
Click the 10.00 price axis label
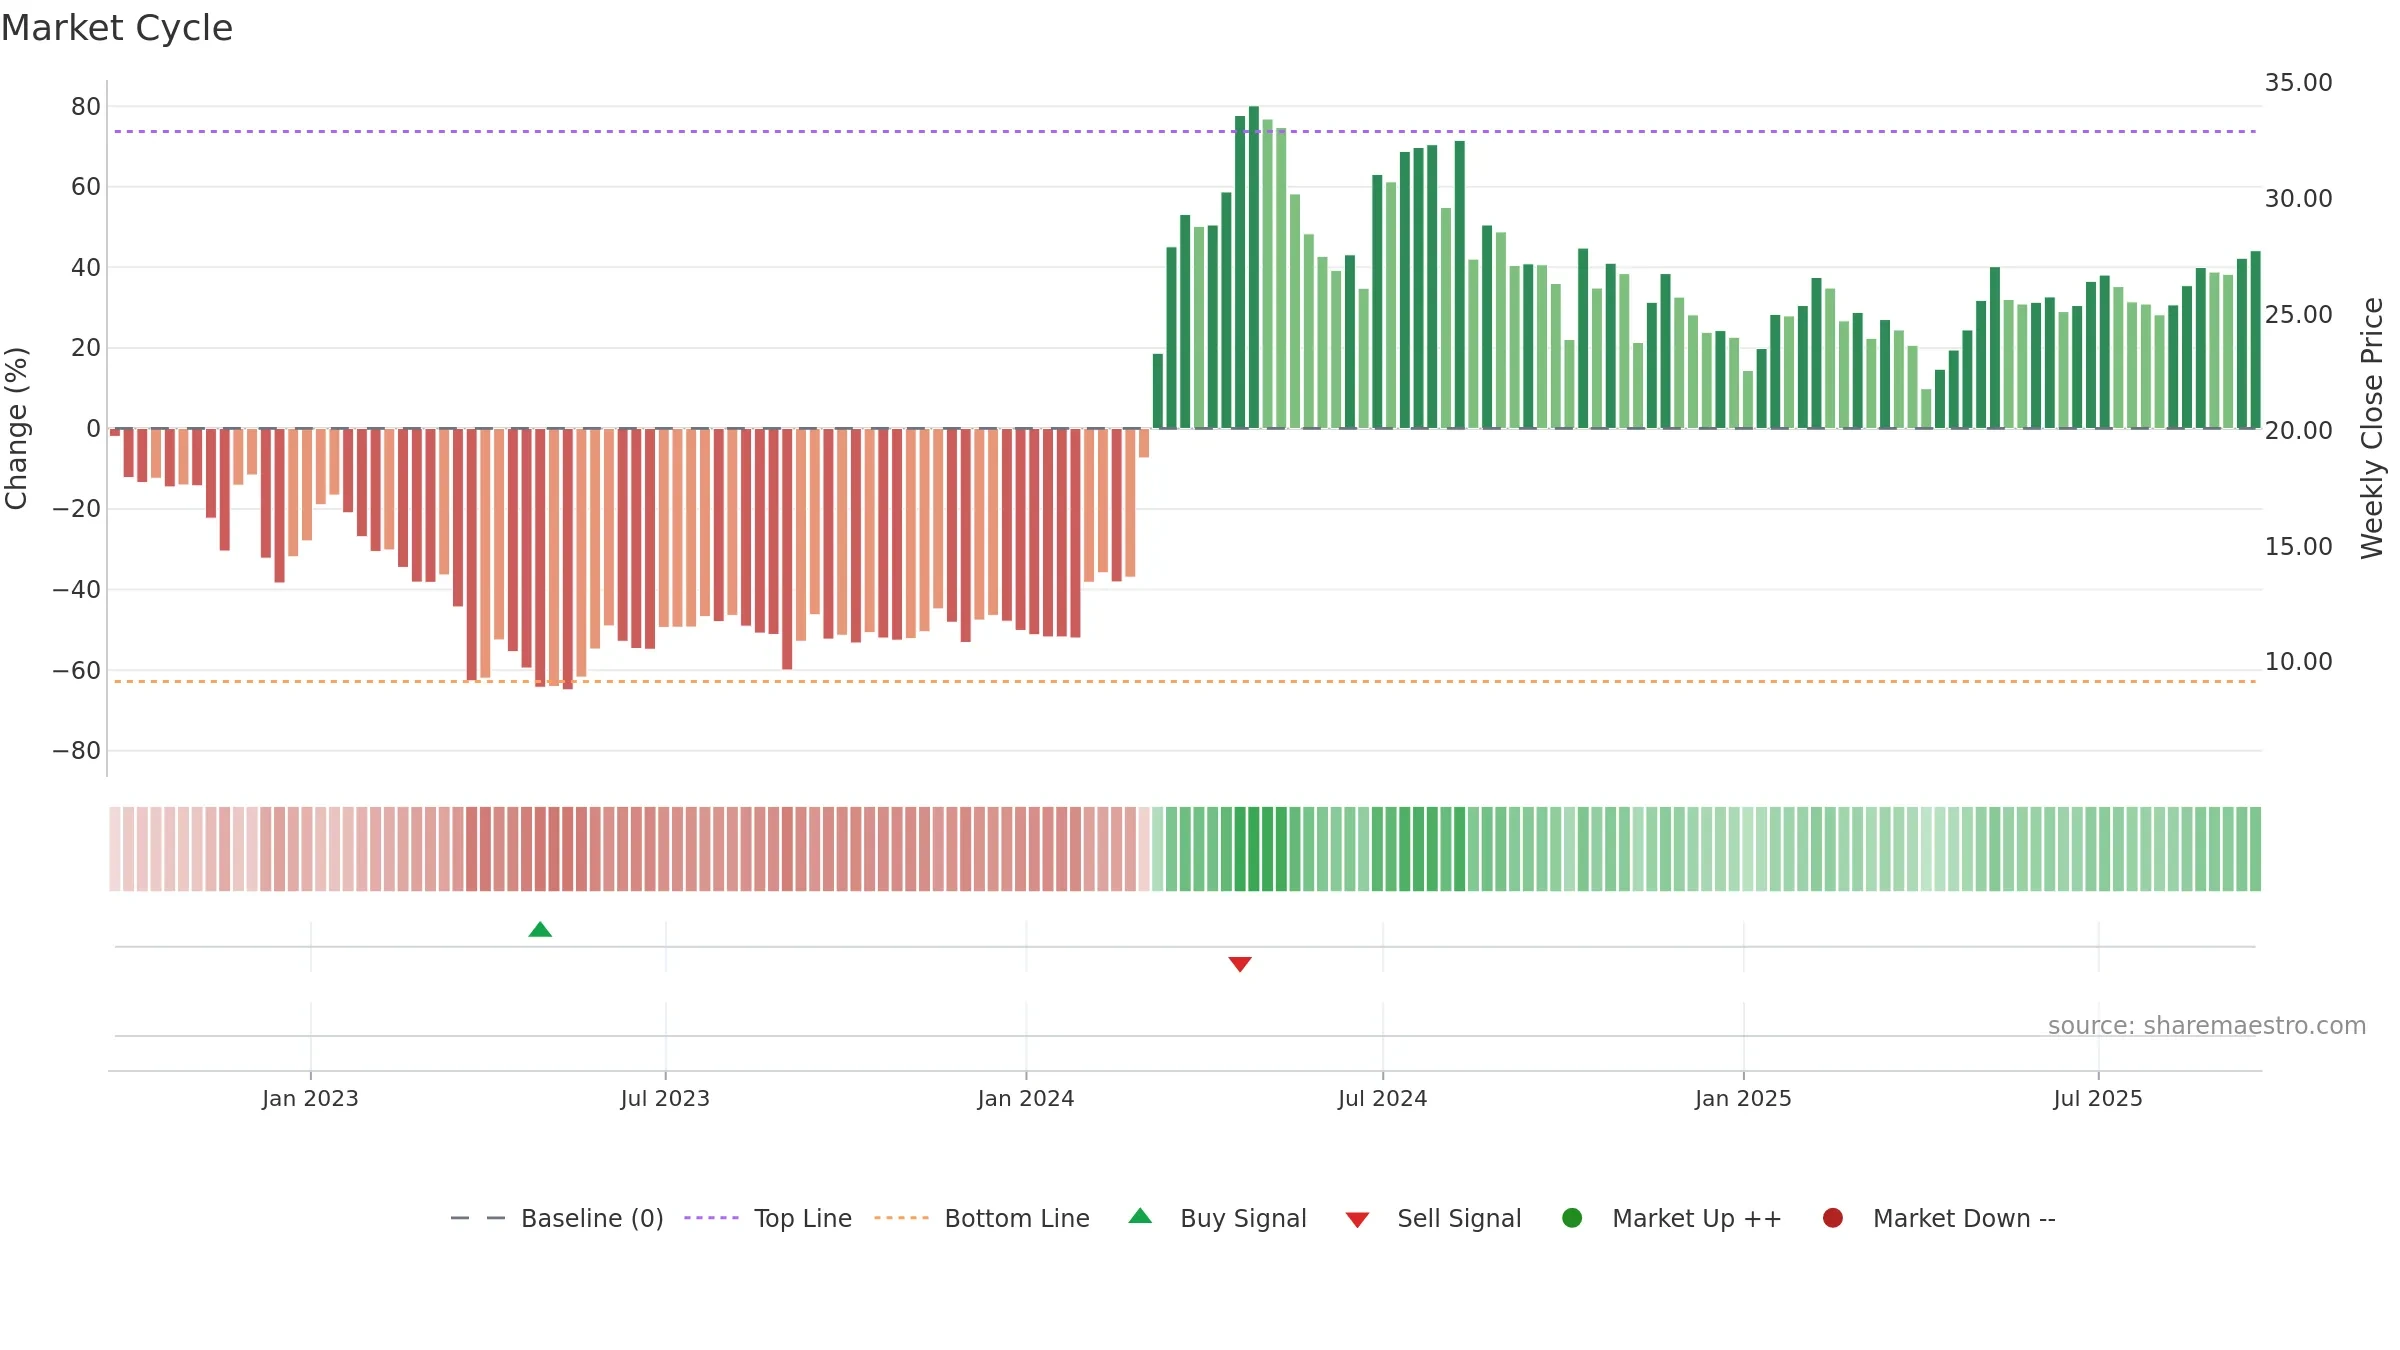tap(2298, 661)
